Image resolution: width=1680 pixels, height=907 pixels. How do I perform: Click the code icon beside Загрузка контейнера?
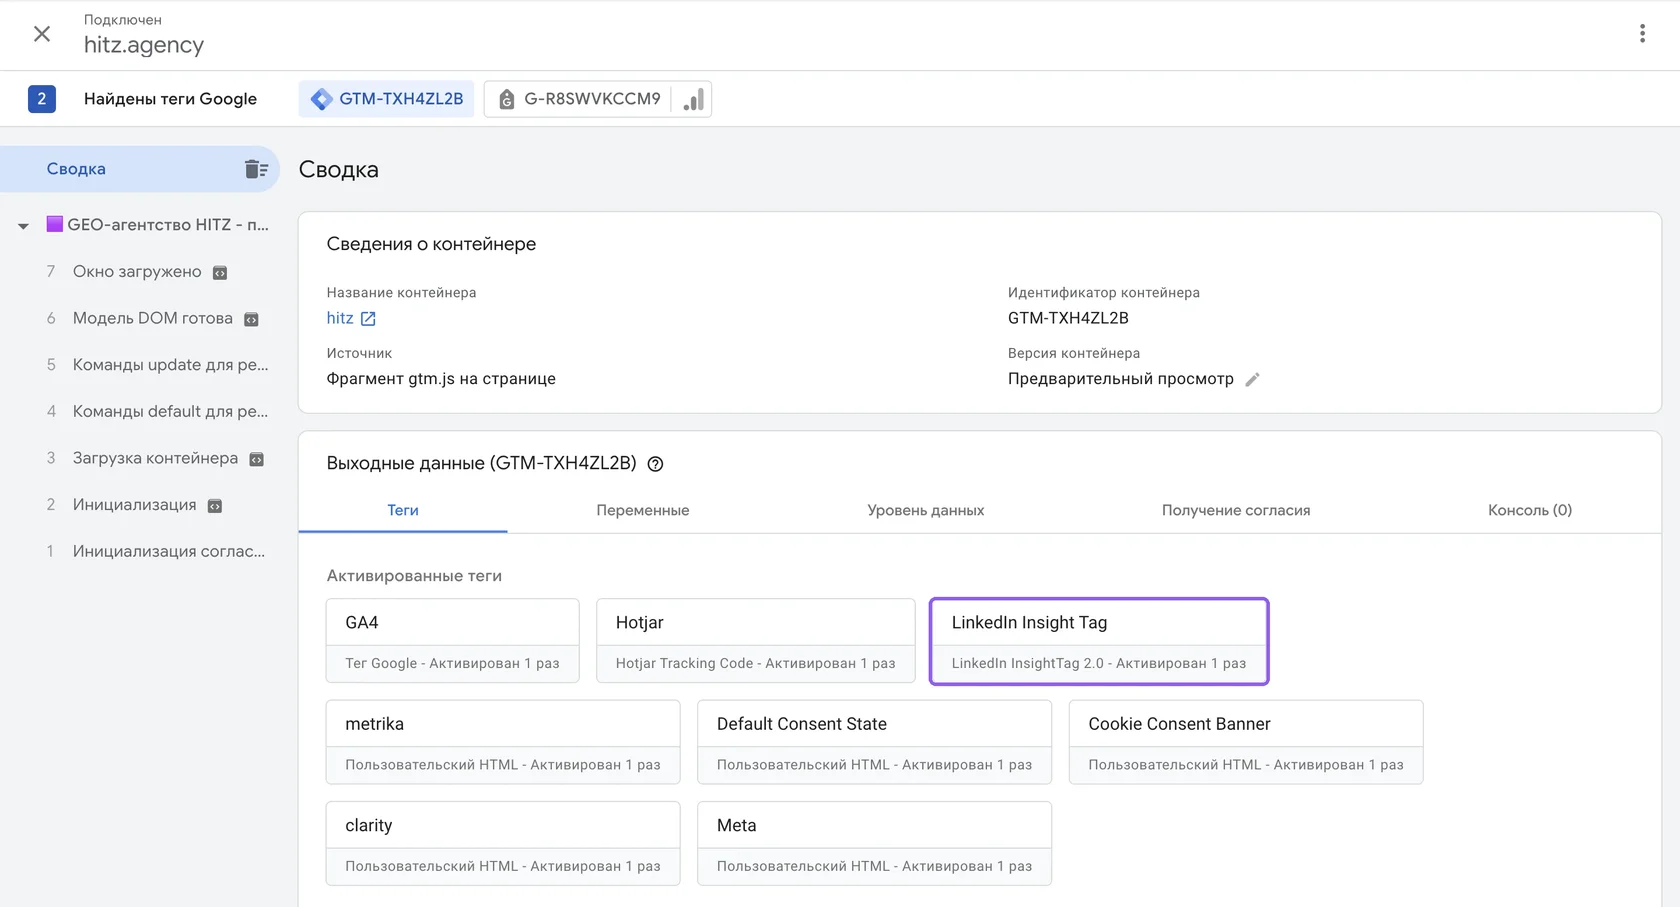[x=256, y=459]
